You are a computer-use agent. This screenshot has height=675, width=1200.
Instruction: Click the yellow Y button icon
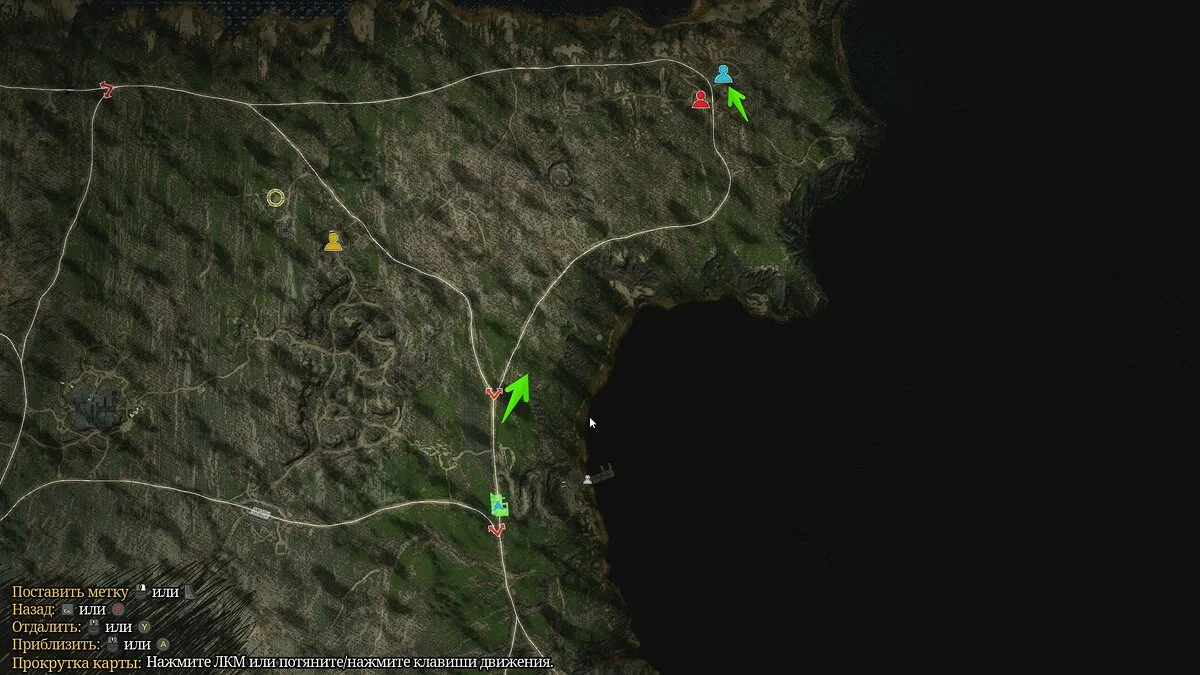point(144,627)
